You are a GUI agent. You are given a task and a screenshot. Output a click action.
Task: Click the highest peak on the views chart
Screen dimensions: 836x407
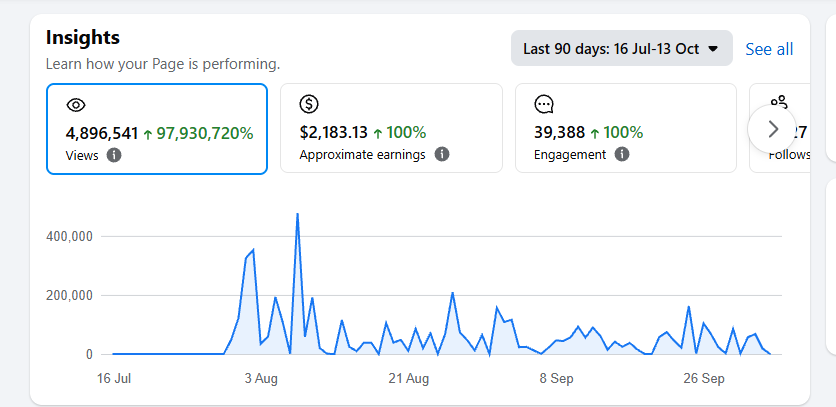tap(298, 214)
